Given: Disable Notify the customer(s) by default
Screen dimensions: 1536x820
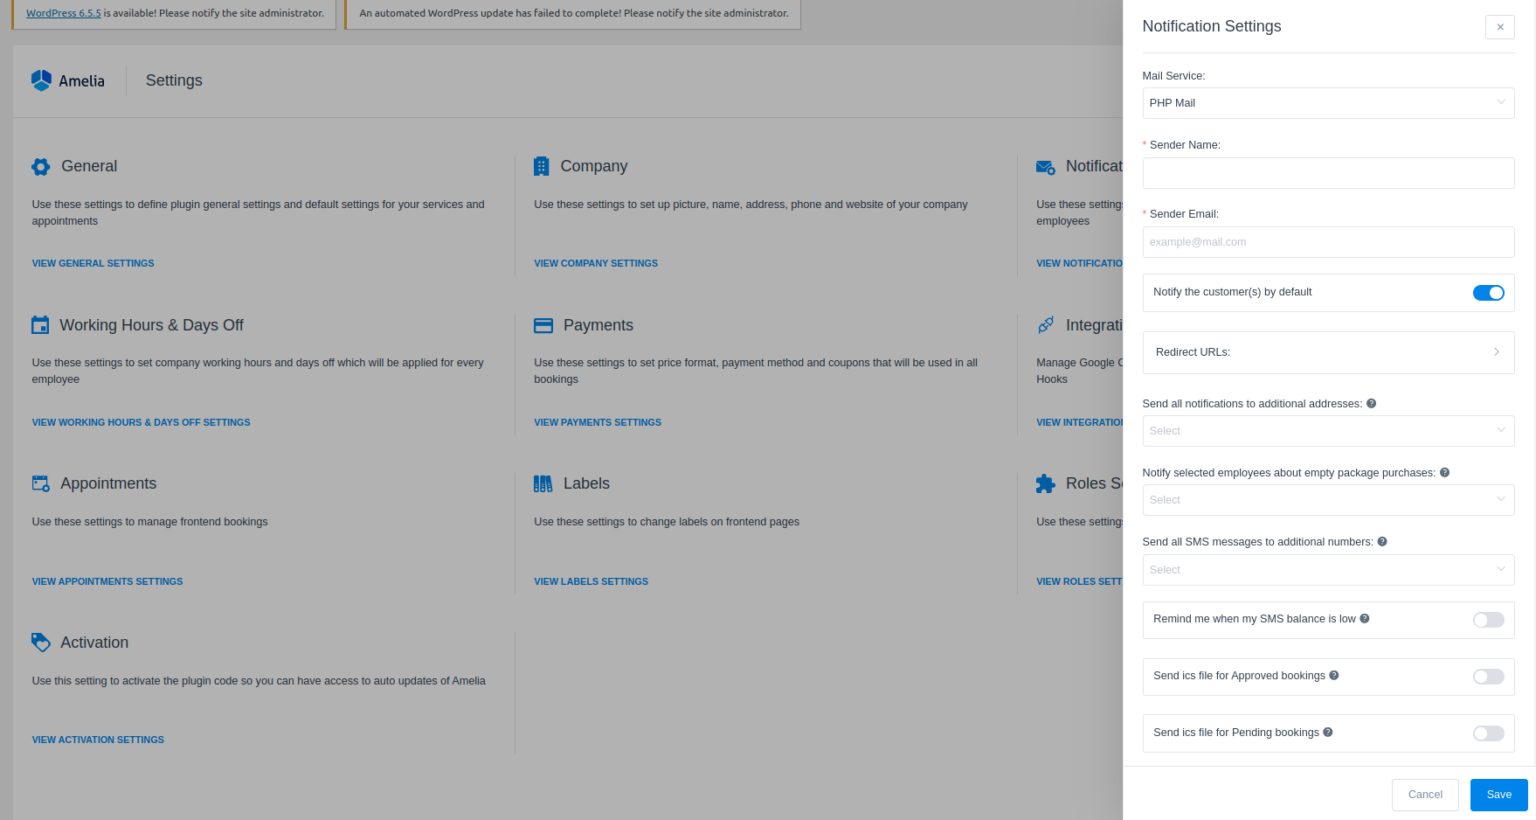Looking at the screenshot, I should pos(1488,292).
